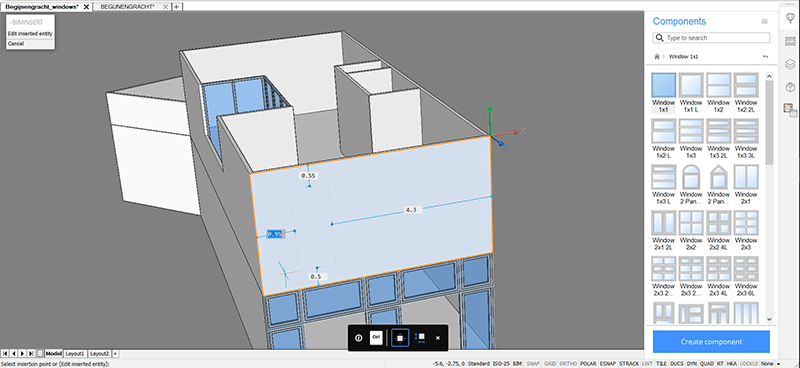Toggle ORTHO mode in the status bar
800x368 pixels.
click(x=568, y=363)
